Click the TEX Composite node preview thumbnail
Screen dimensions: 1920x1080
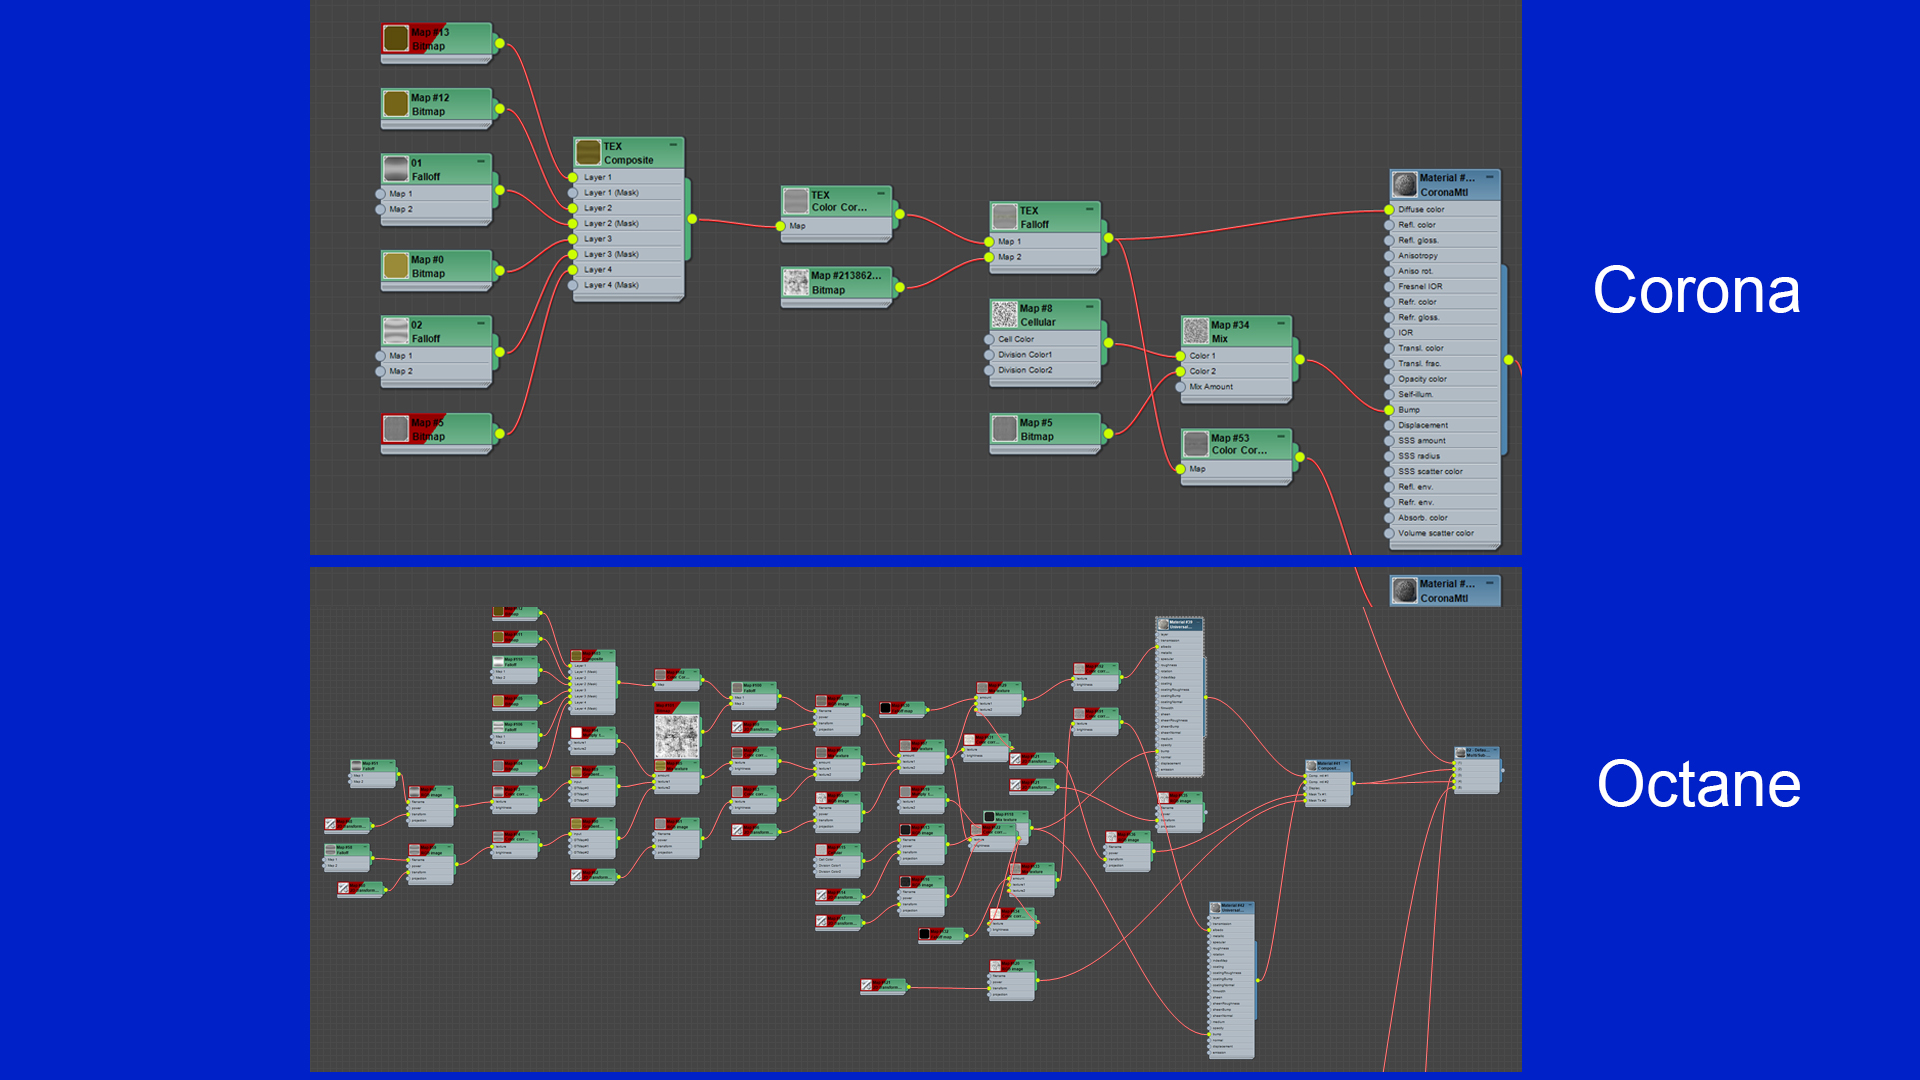[588, 153]
